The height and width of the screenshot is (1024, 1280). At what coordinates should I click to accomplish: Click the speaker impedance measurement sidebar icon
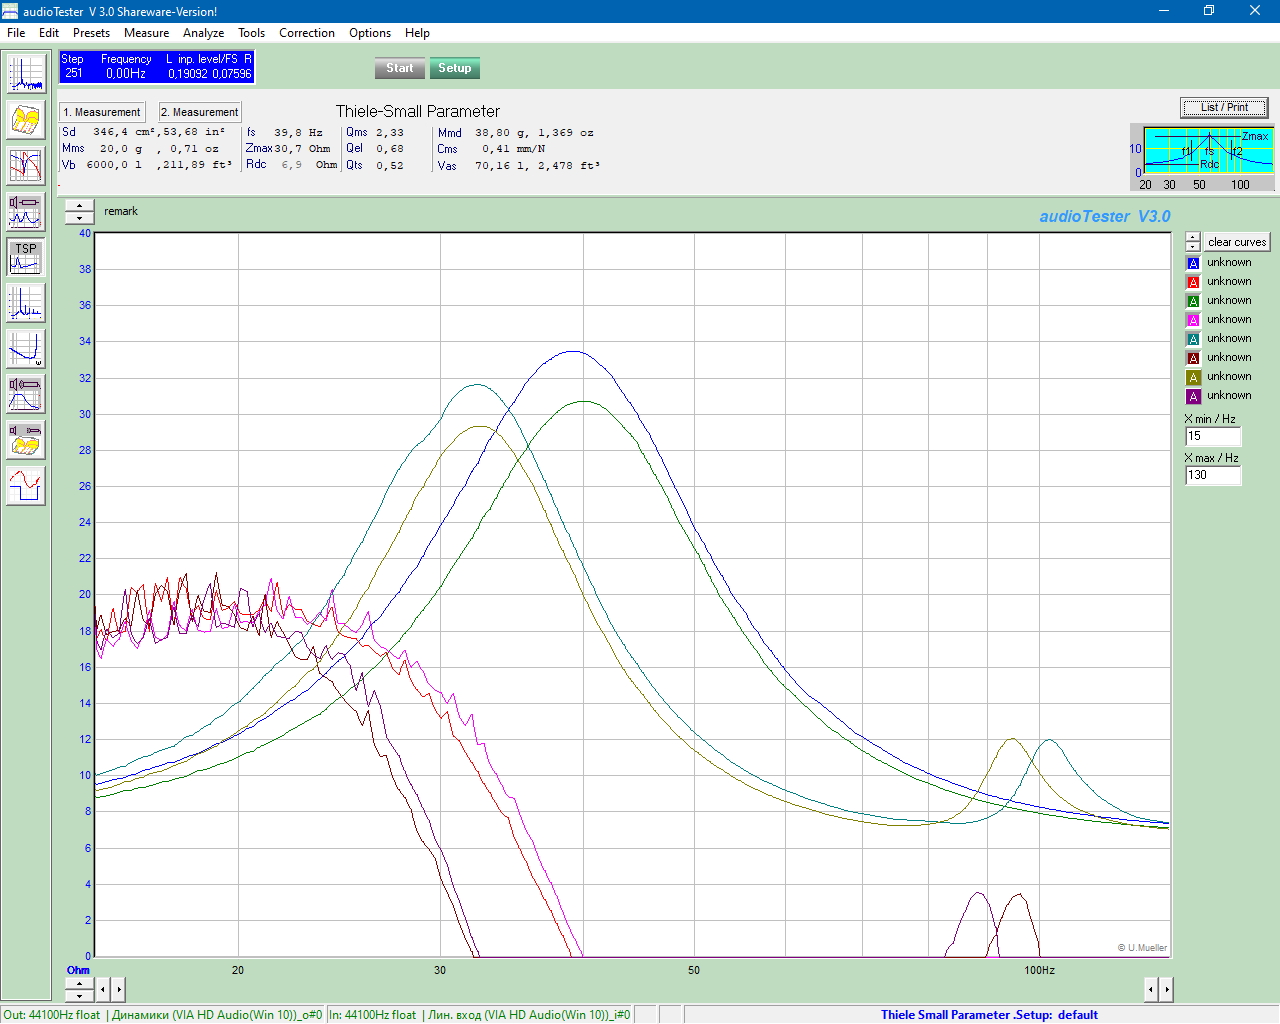click(x=26, y=212)
